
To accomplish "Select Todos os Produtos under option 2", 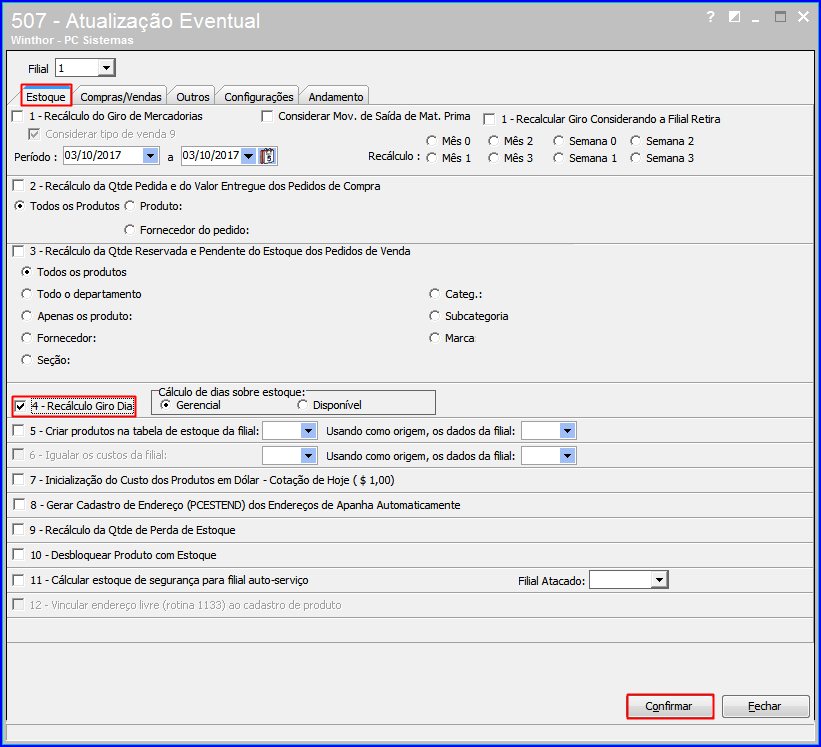I will pyautogui.click(x=19, y=206).
